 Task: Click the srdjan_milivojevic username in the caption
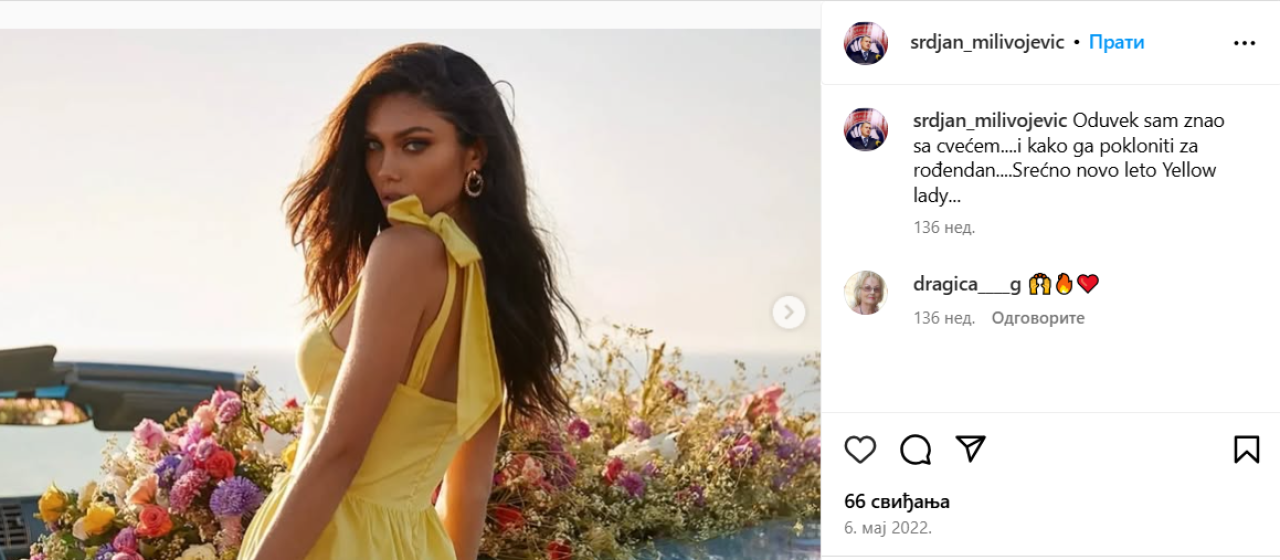pyautogui.click(x=990, y=121)
